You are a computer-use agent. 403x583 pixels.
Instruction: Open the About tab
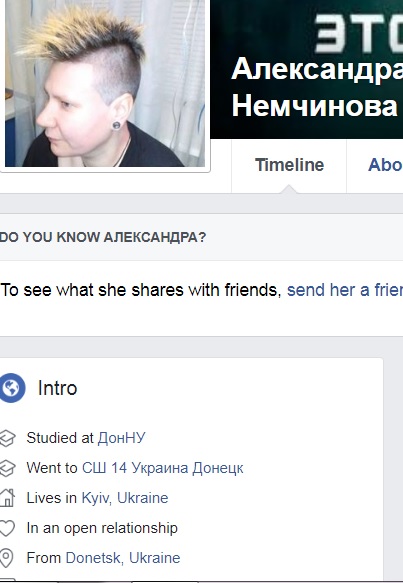click(x=385, y=165)
